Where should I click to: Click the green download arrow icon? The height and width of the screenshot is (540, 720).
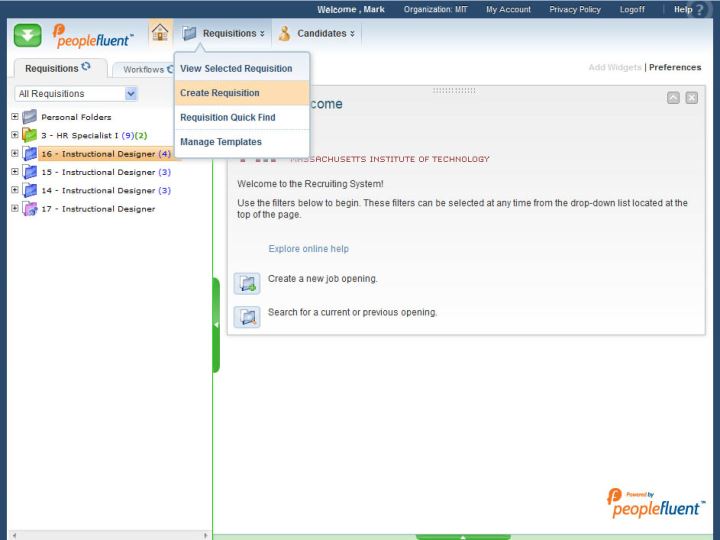pos(28,35)
